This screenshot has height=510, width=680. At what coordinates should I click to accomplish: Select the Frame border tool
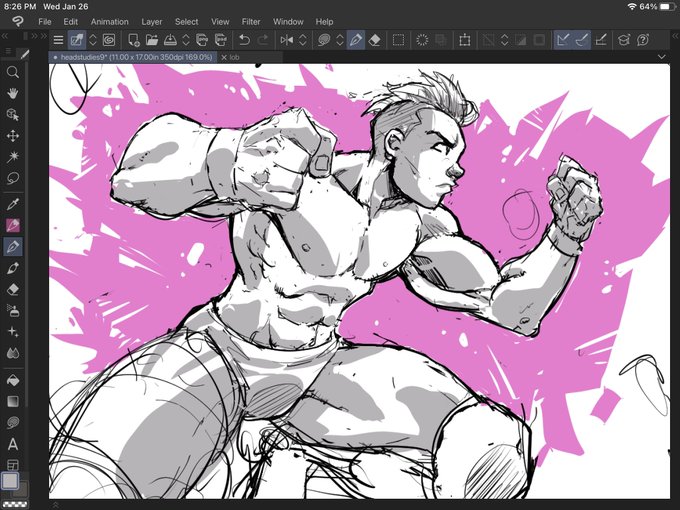13,464
